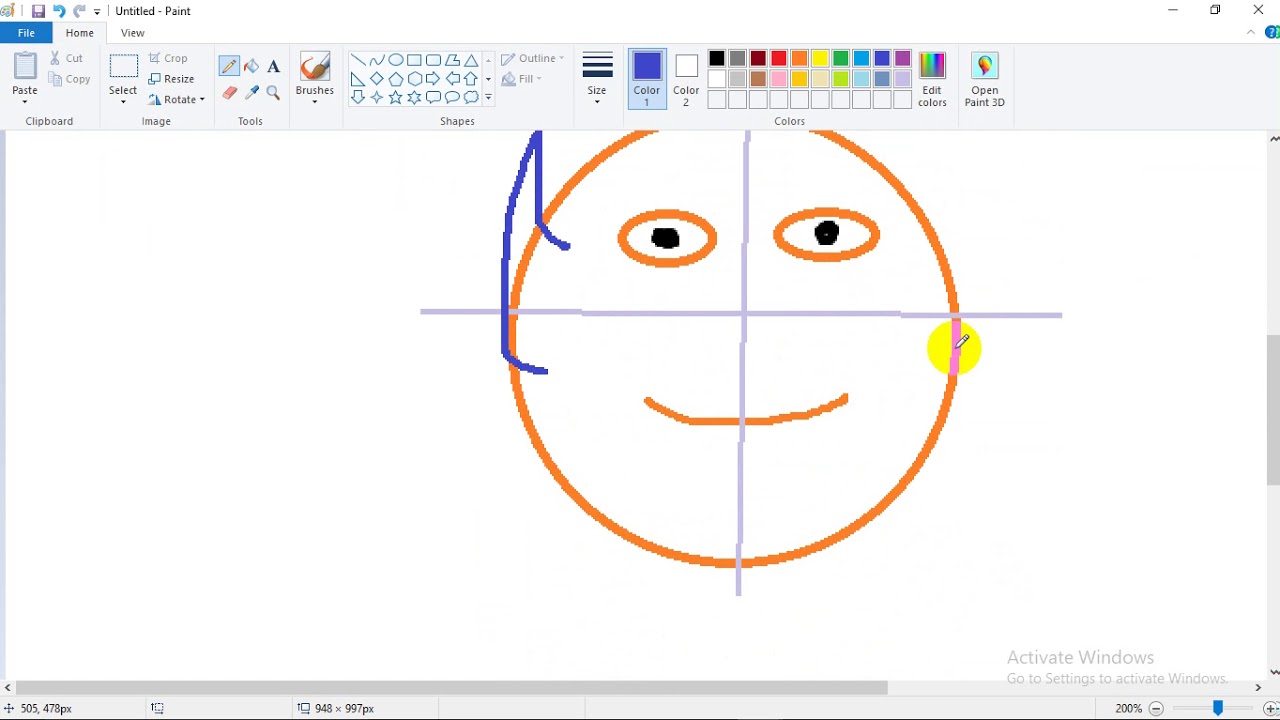Expand the Shapes gallery more arrow
1280x720 pixels.
488,98
